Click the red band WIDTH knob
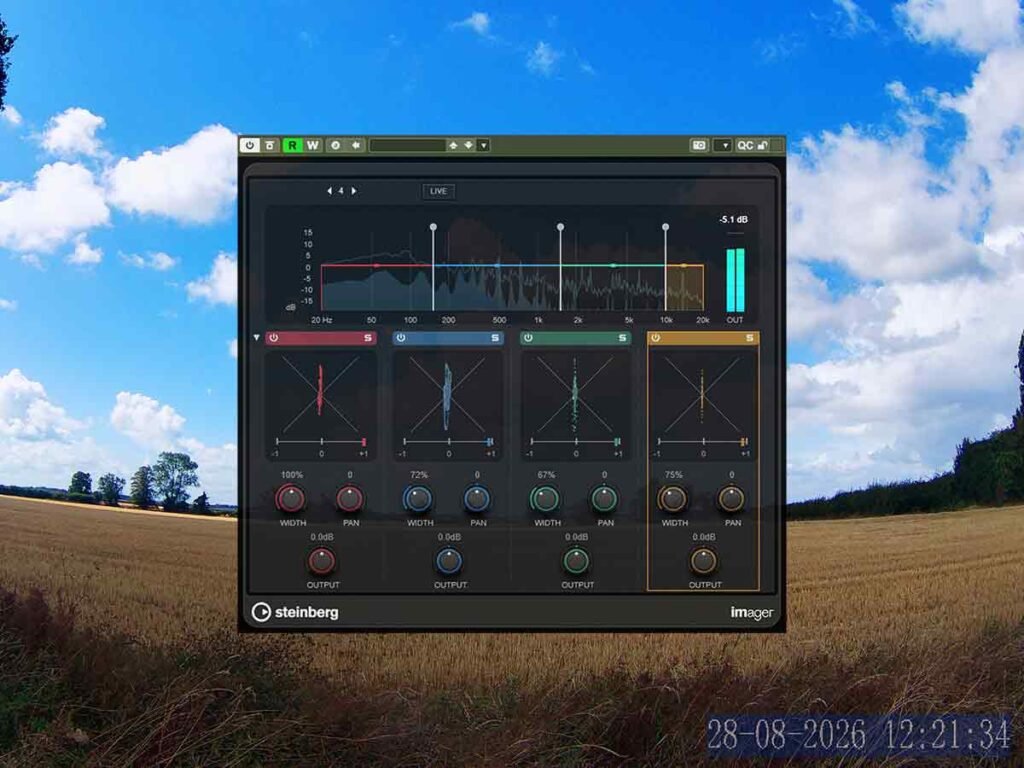Image resolution: width=1024 pixels, height=768 pixels. click(x=291, y=498)
